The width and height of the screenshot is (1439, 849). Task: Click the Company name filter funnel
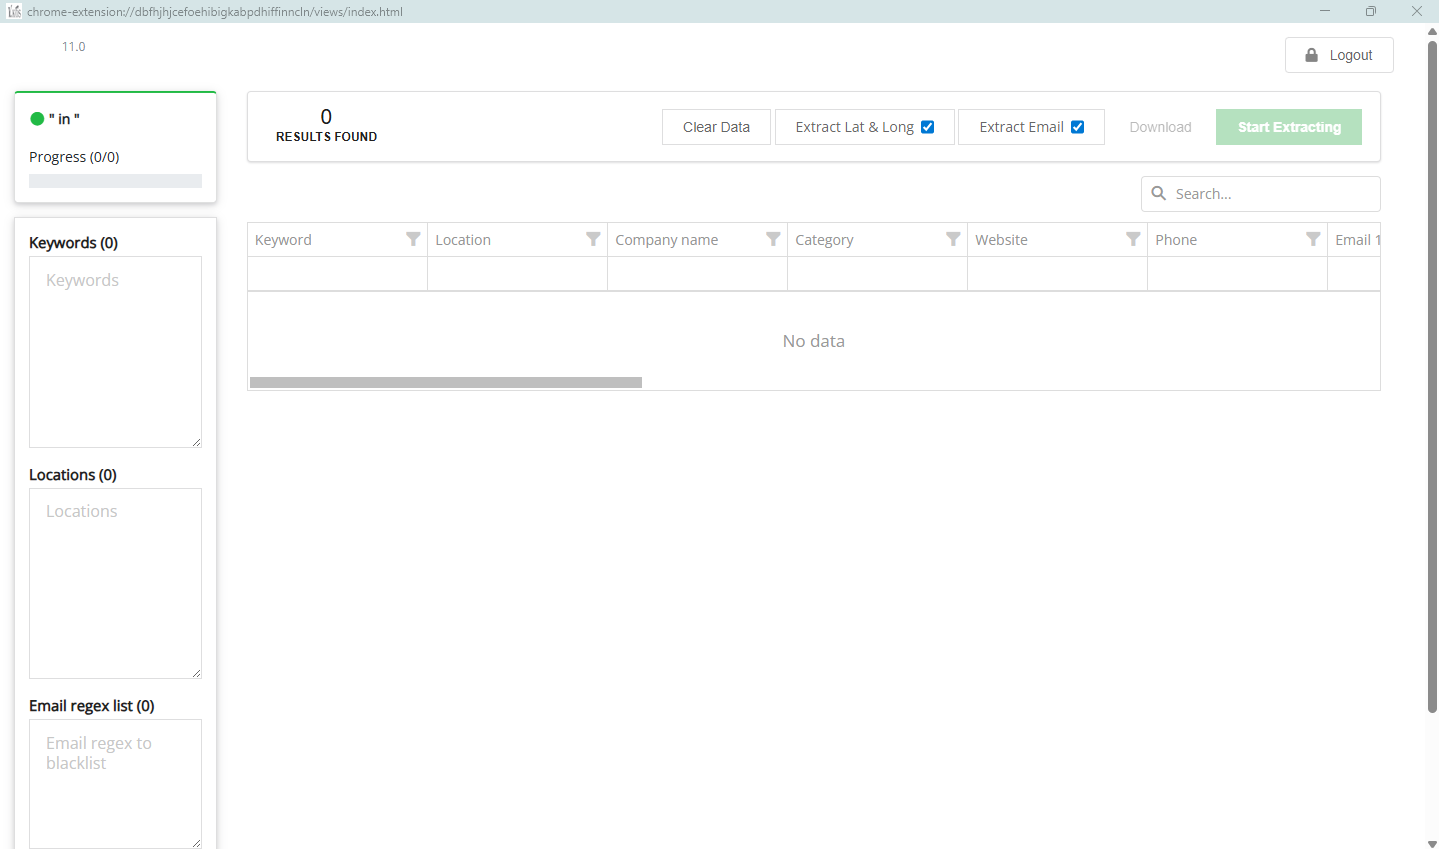pos(773,239)
